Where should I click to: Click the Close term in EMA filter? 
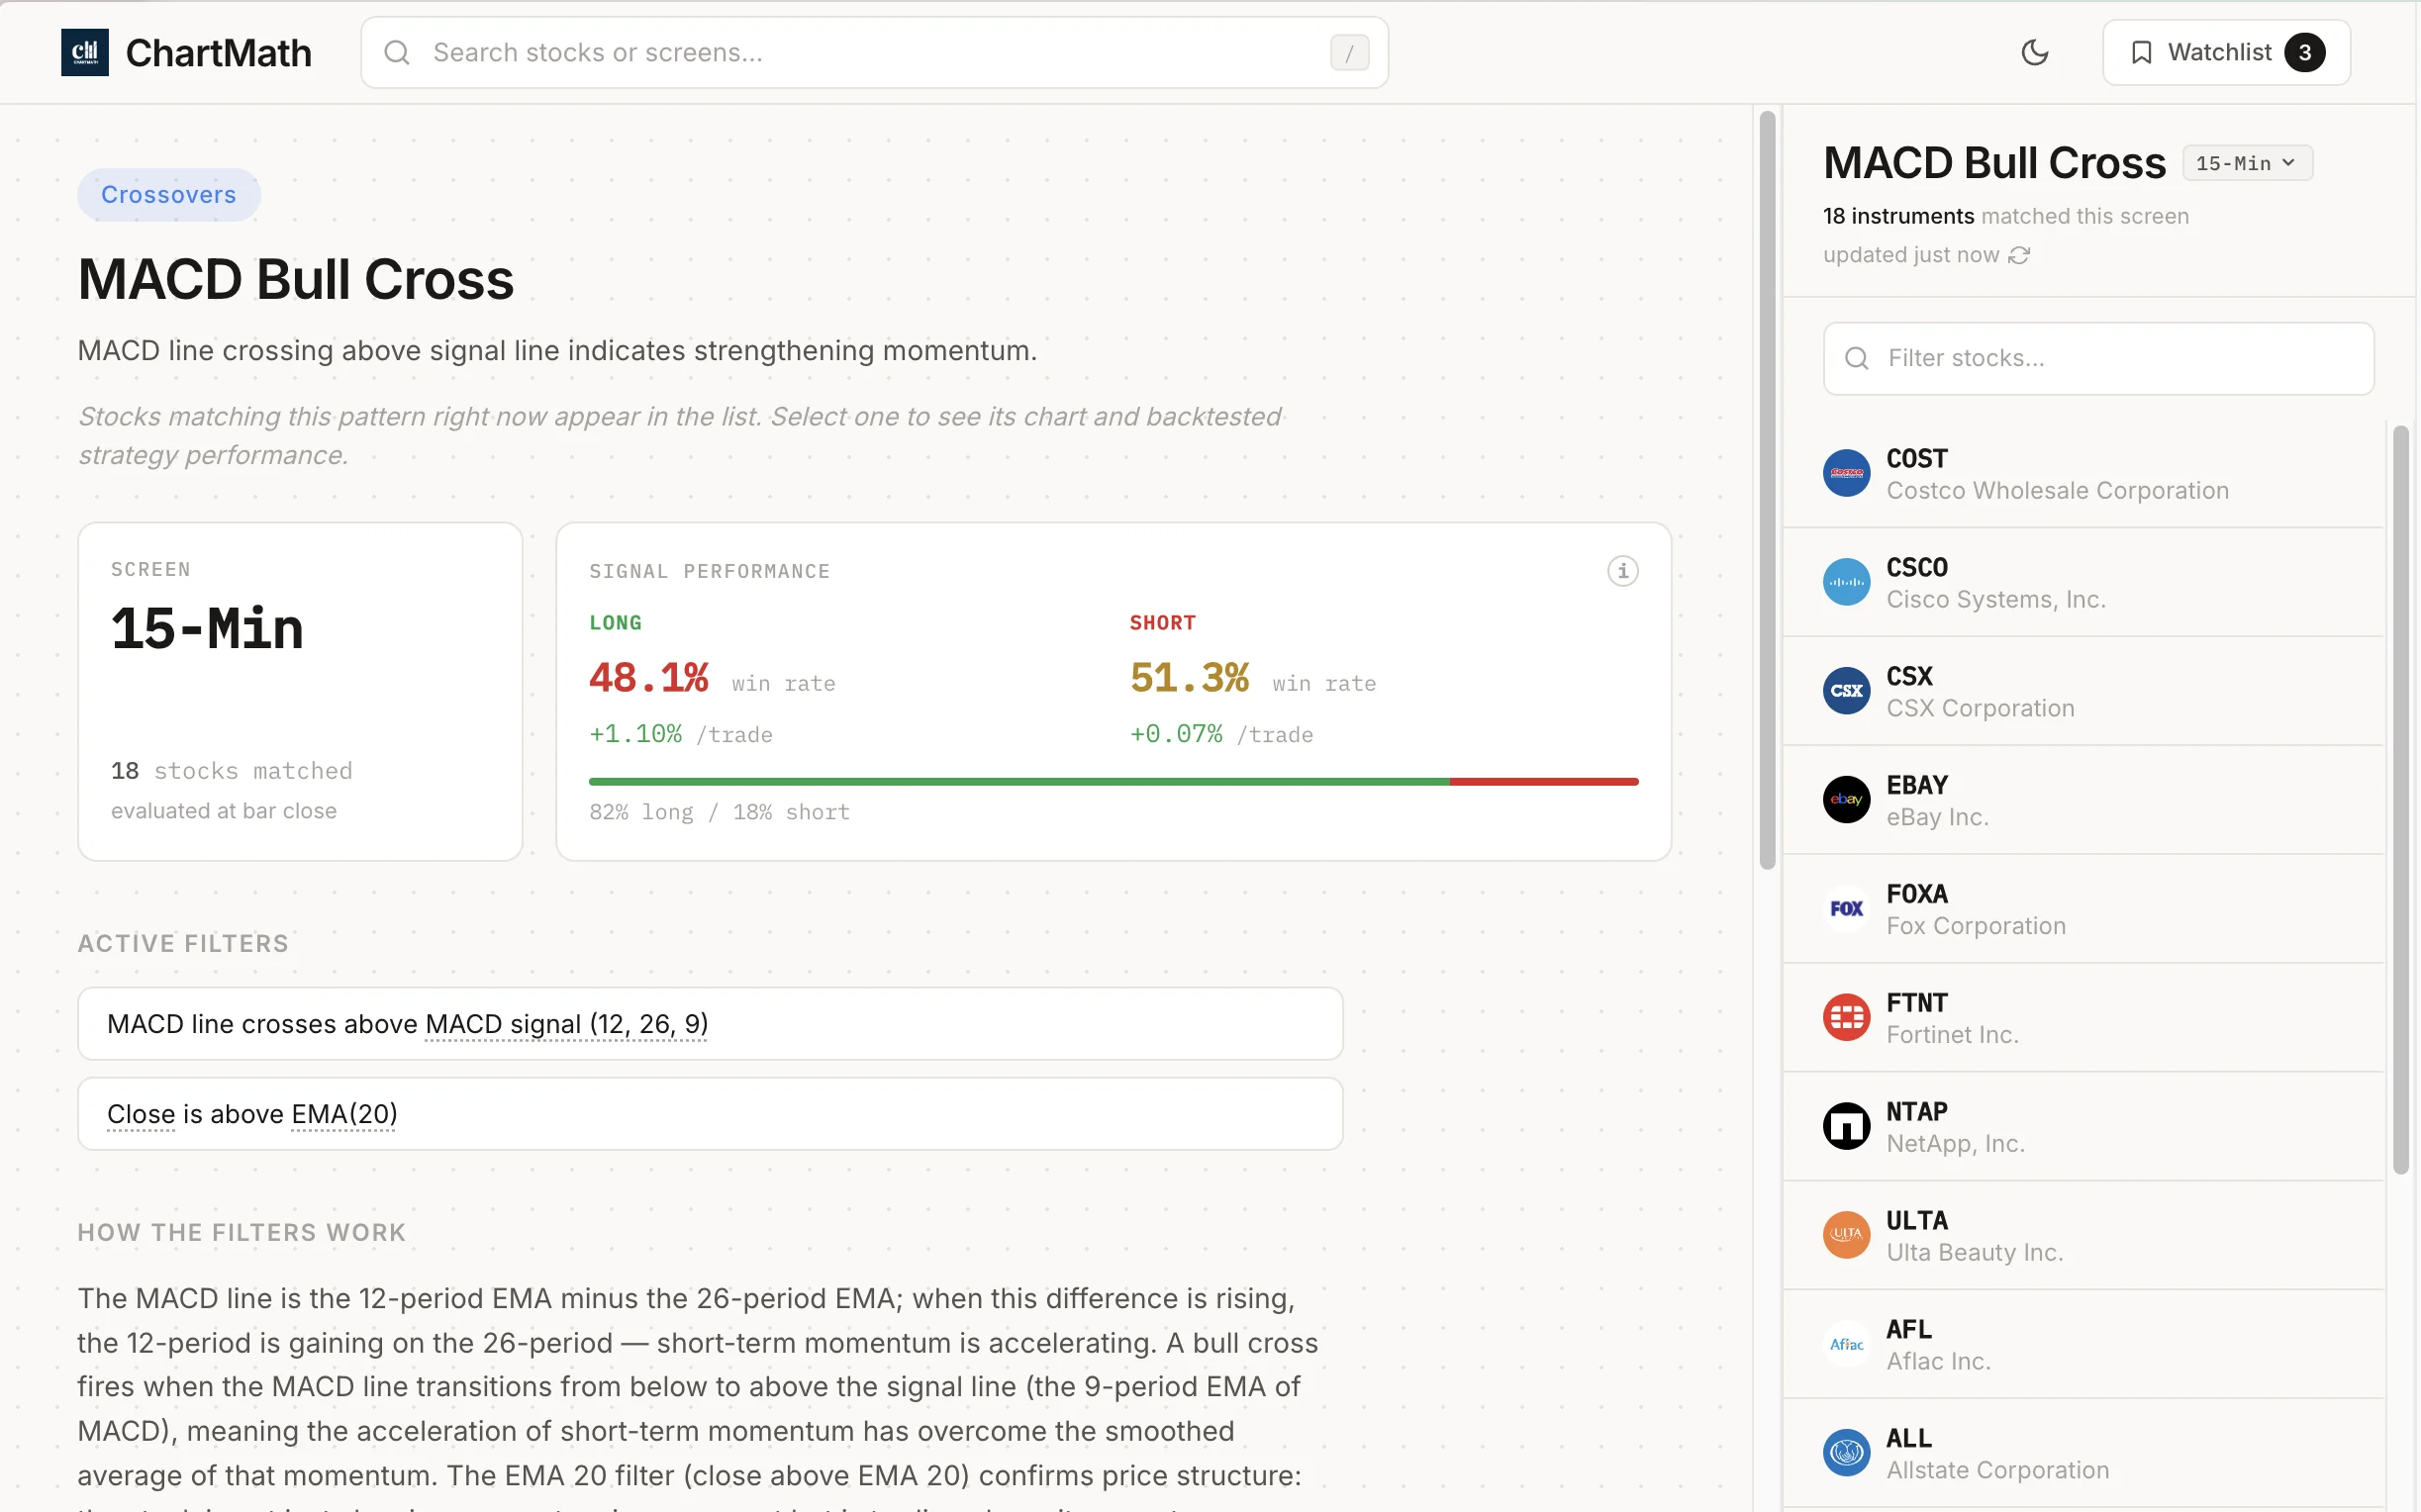coord(141,1115)
